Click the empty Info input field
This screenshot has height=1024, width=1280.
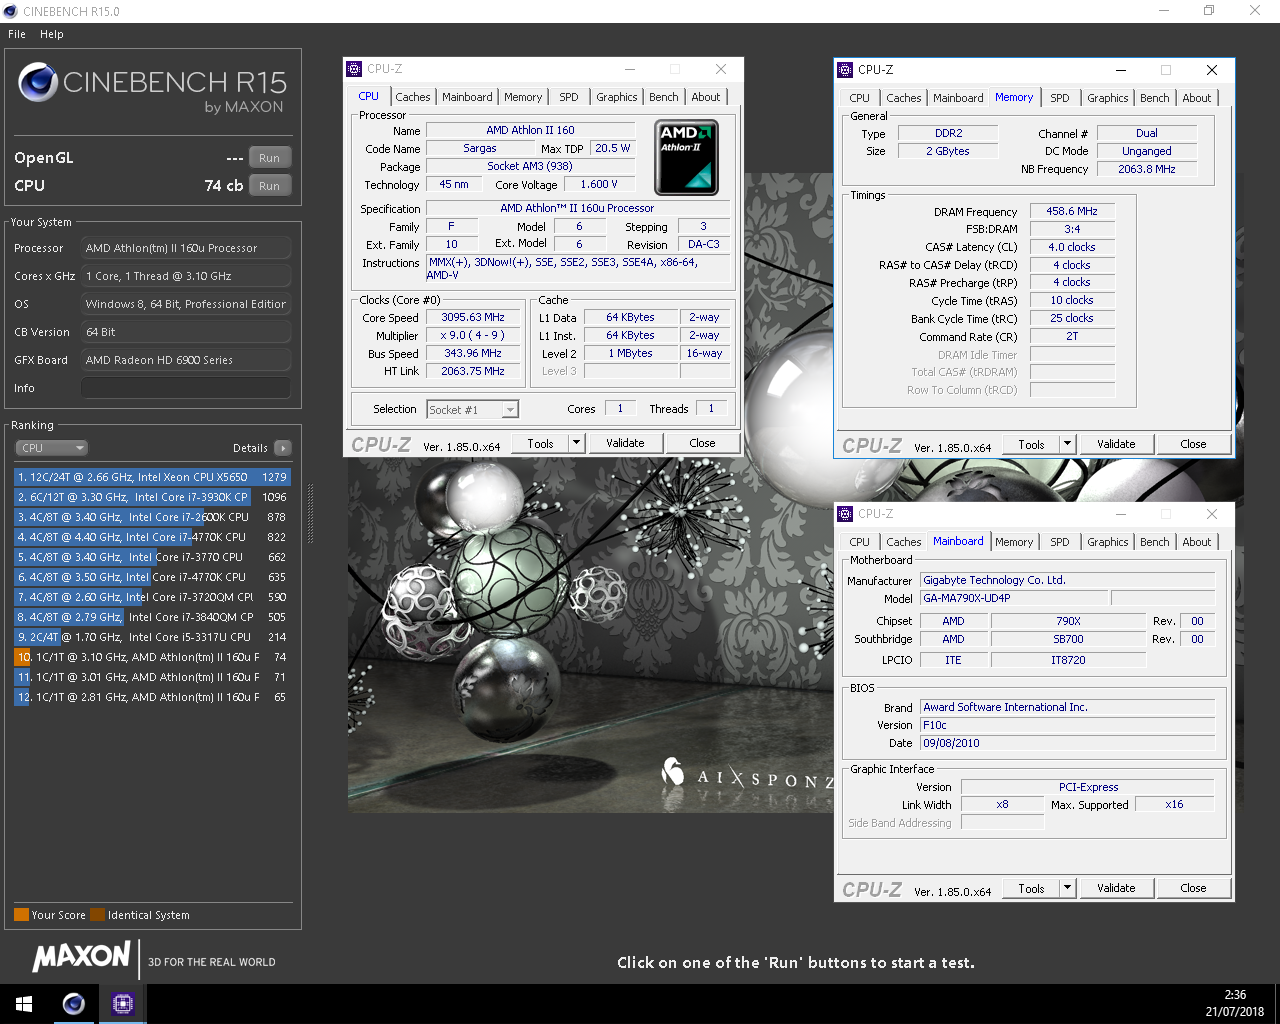186,388
